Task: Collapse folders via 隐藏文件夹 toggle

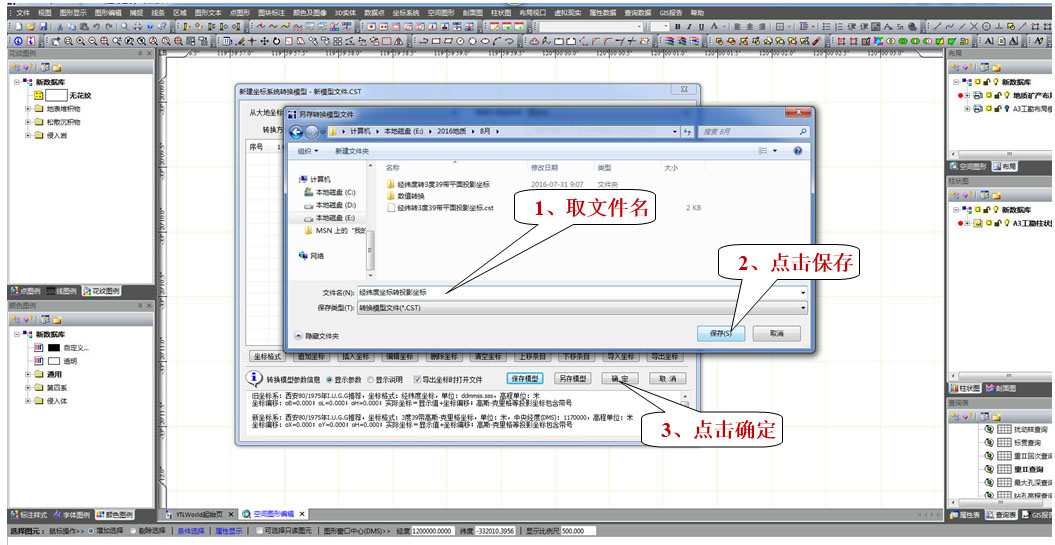Action: pos(320,336)
